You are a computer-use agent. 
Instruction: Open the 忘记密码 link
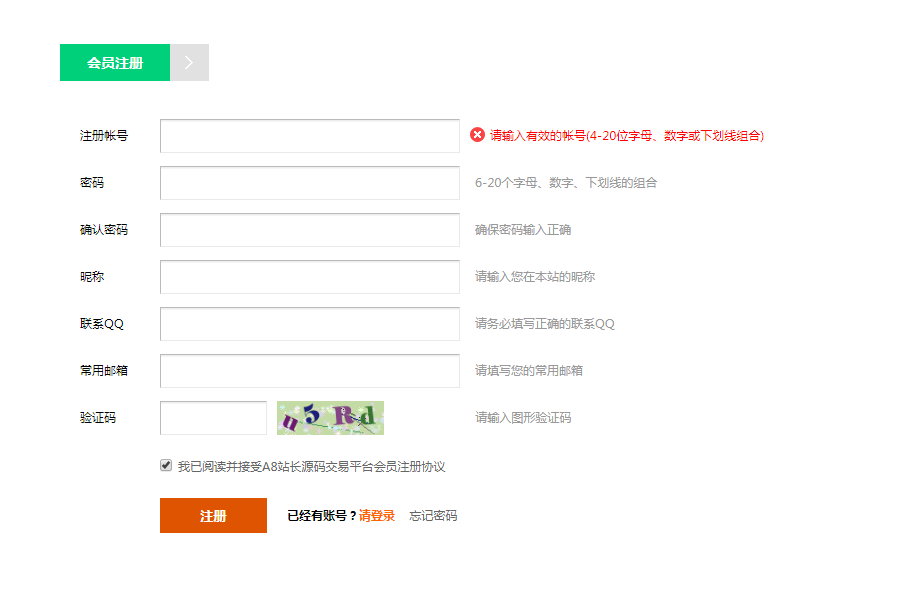(433, 516)
